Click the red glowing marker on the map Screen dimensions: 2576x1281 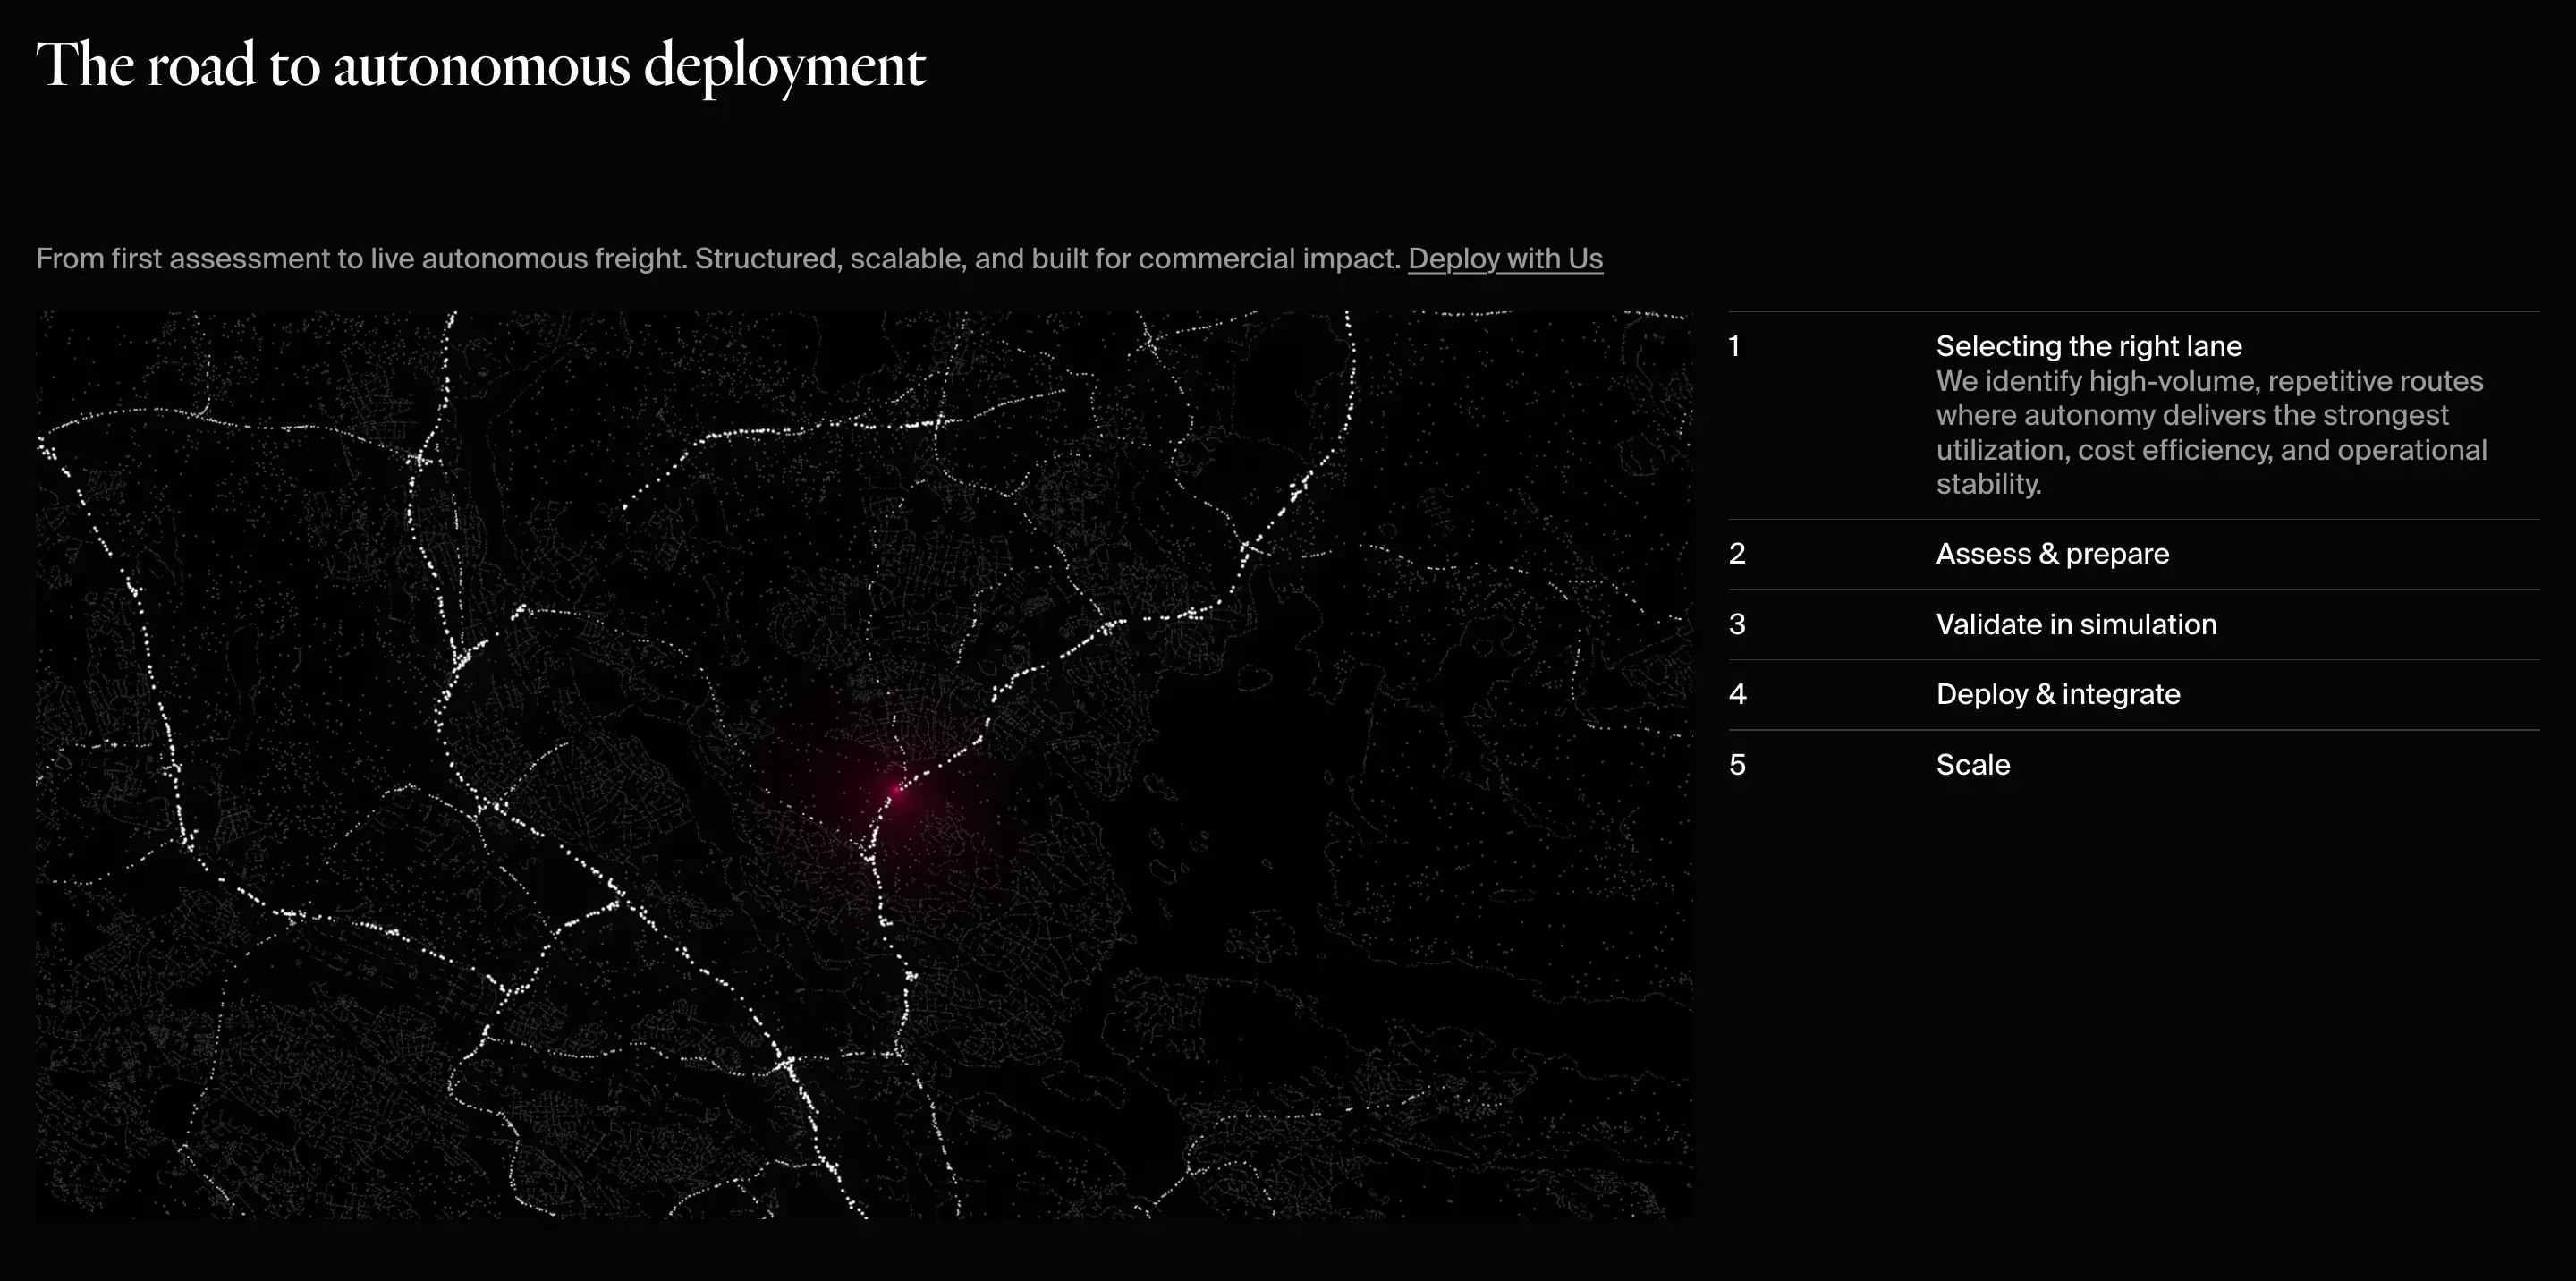(x=897, y=790)
